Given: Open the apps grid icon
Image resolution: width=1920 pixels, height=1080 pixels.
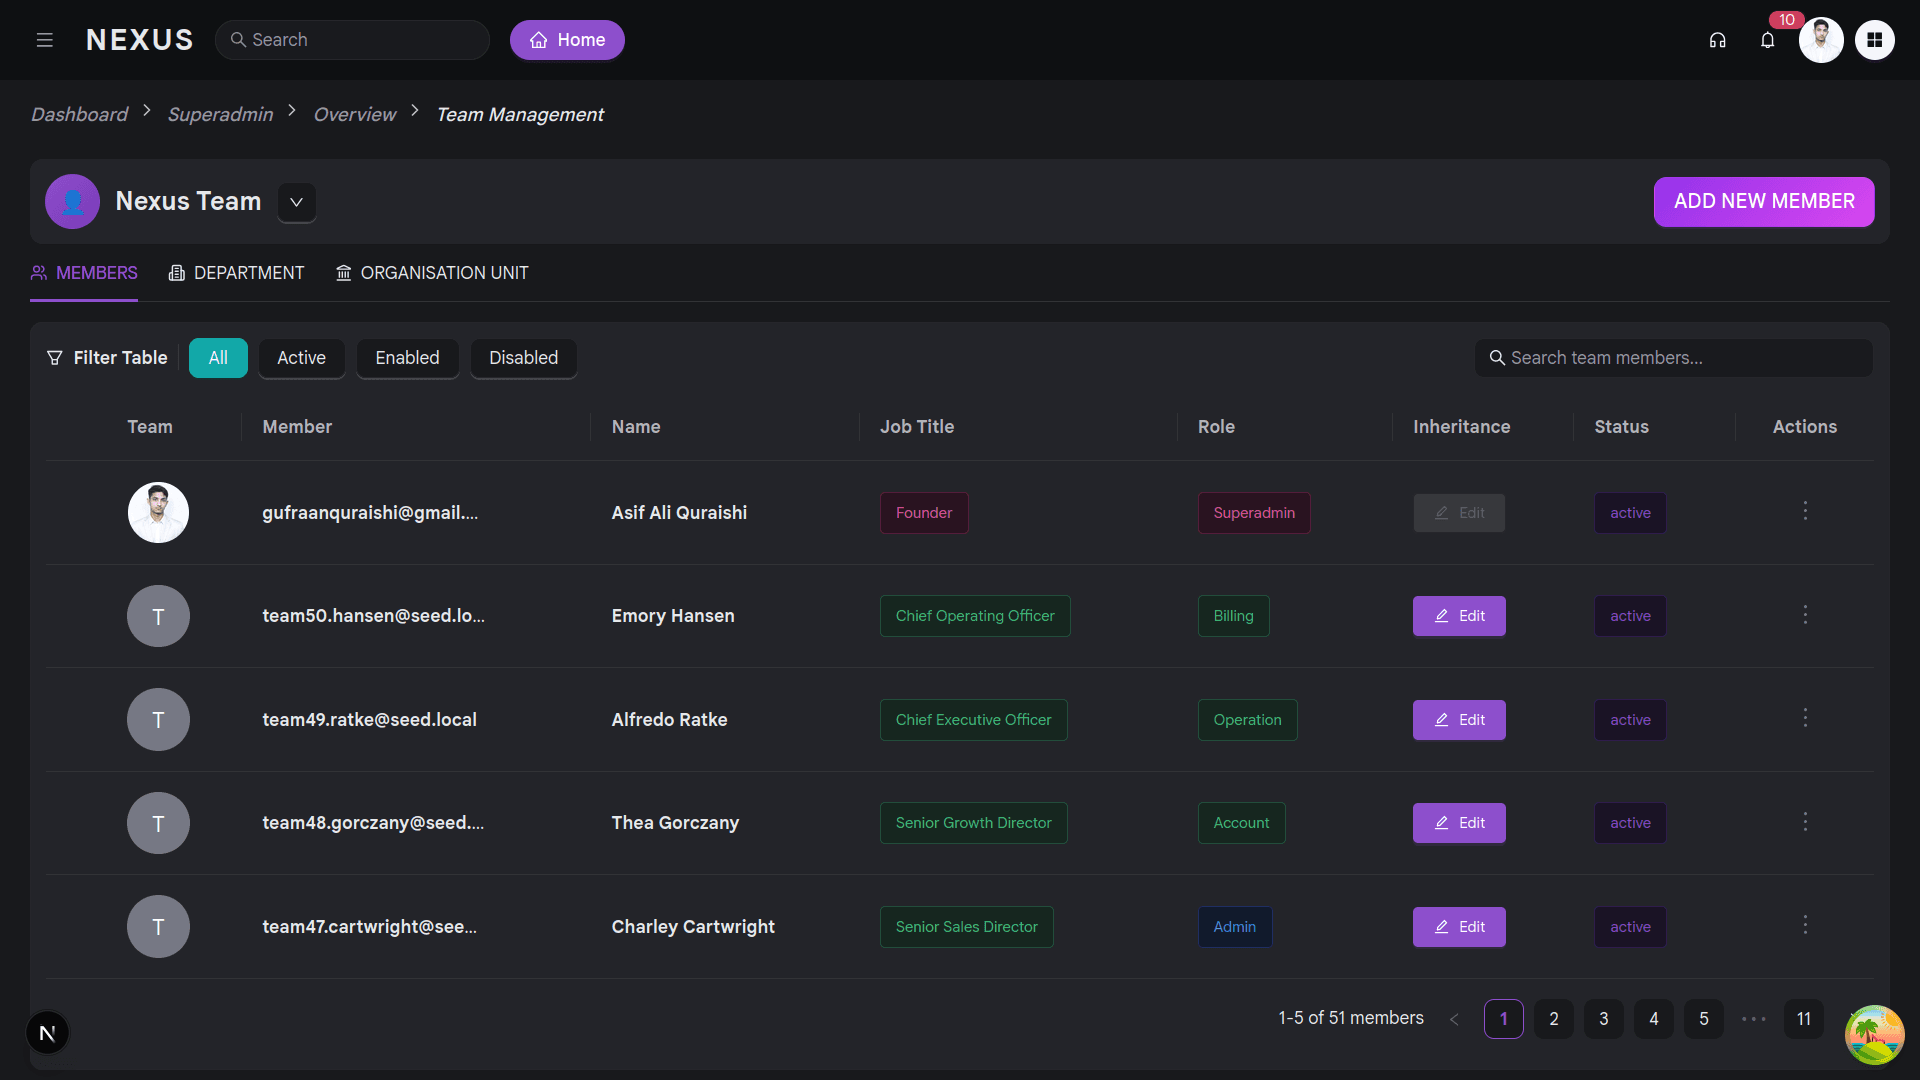Looking at the screenshot, I should coord(1875,40).
